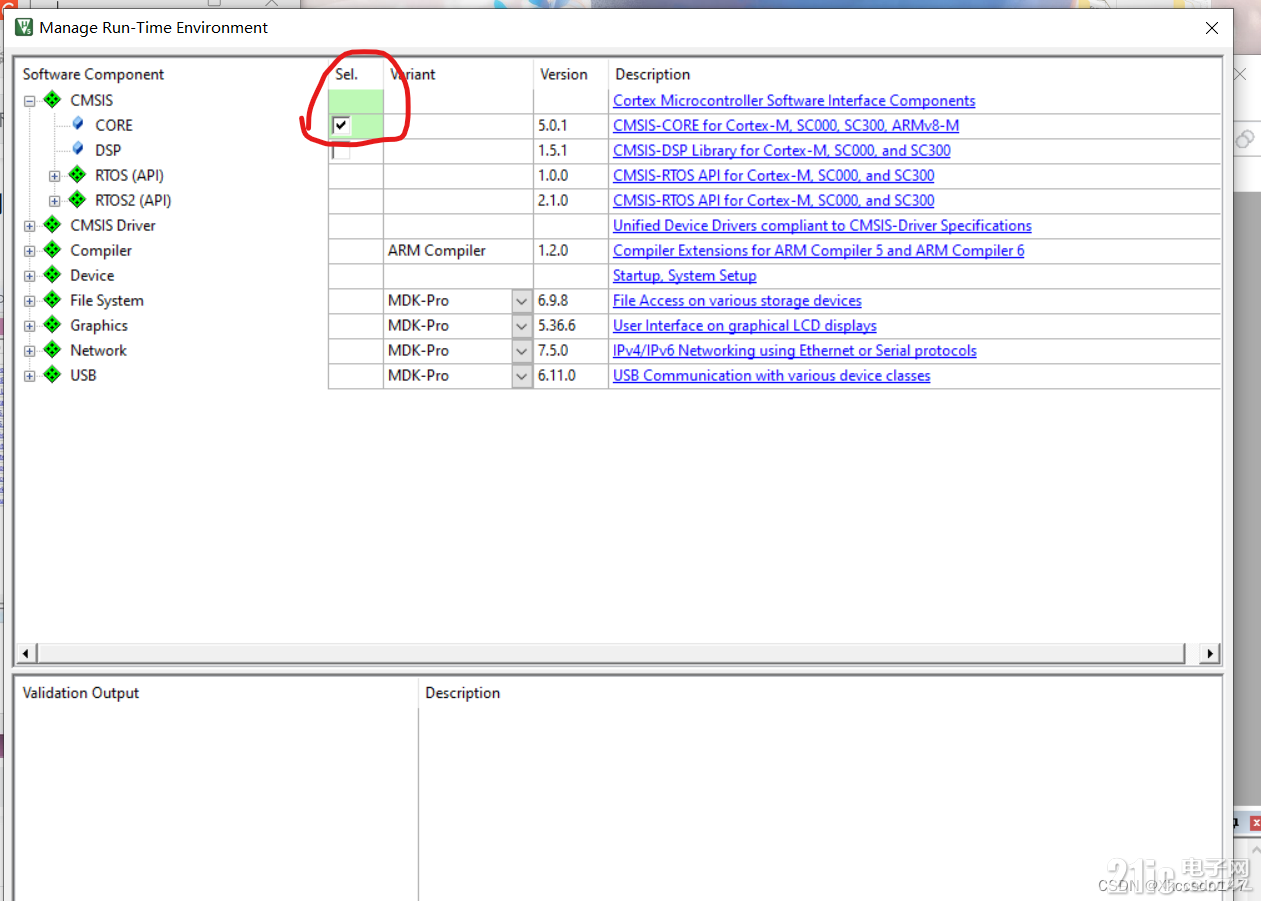Expand the Graphics node

(x=29, y=326)
